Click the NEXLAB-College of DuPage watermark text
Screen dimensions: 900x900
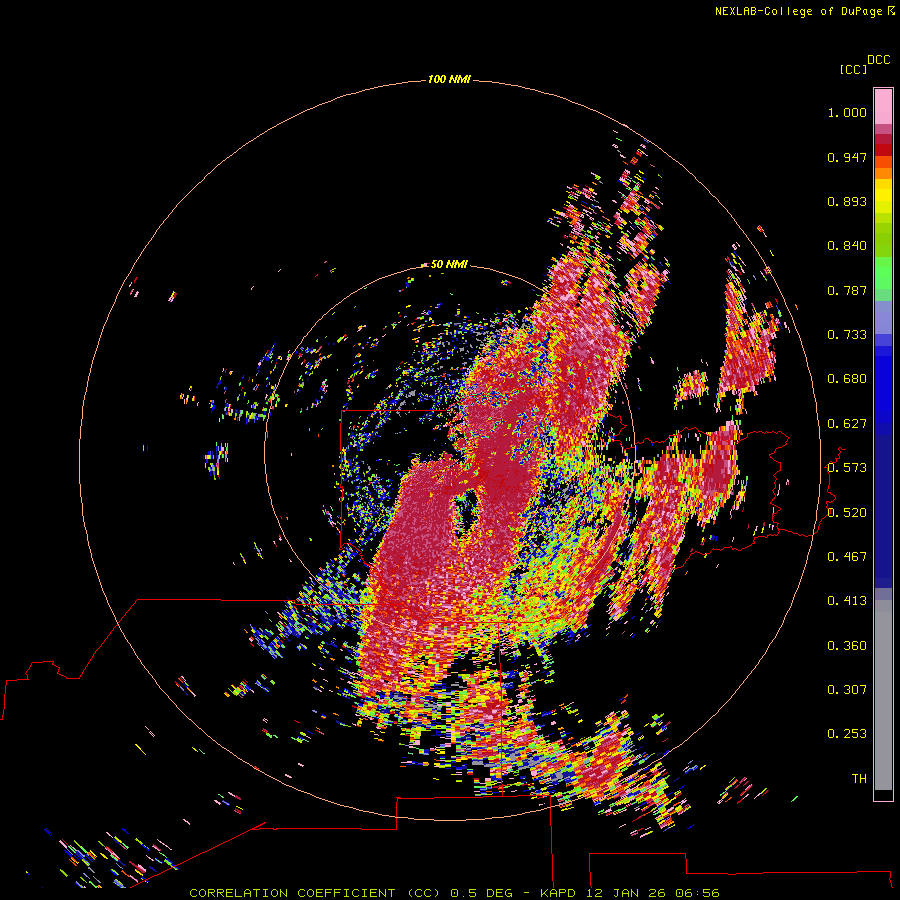click(804, 11)
